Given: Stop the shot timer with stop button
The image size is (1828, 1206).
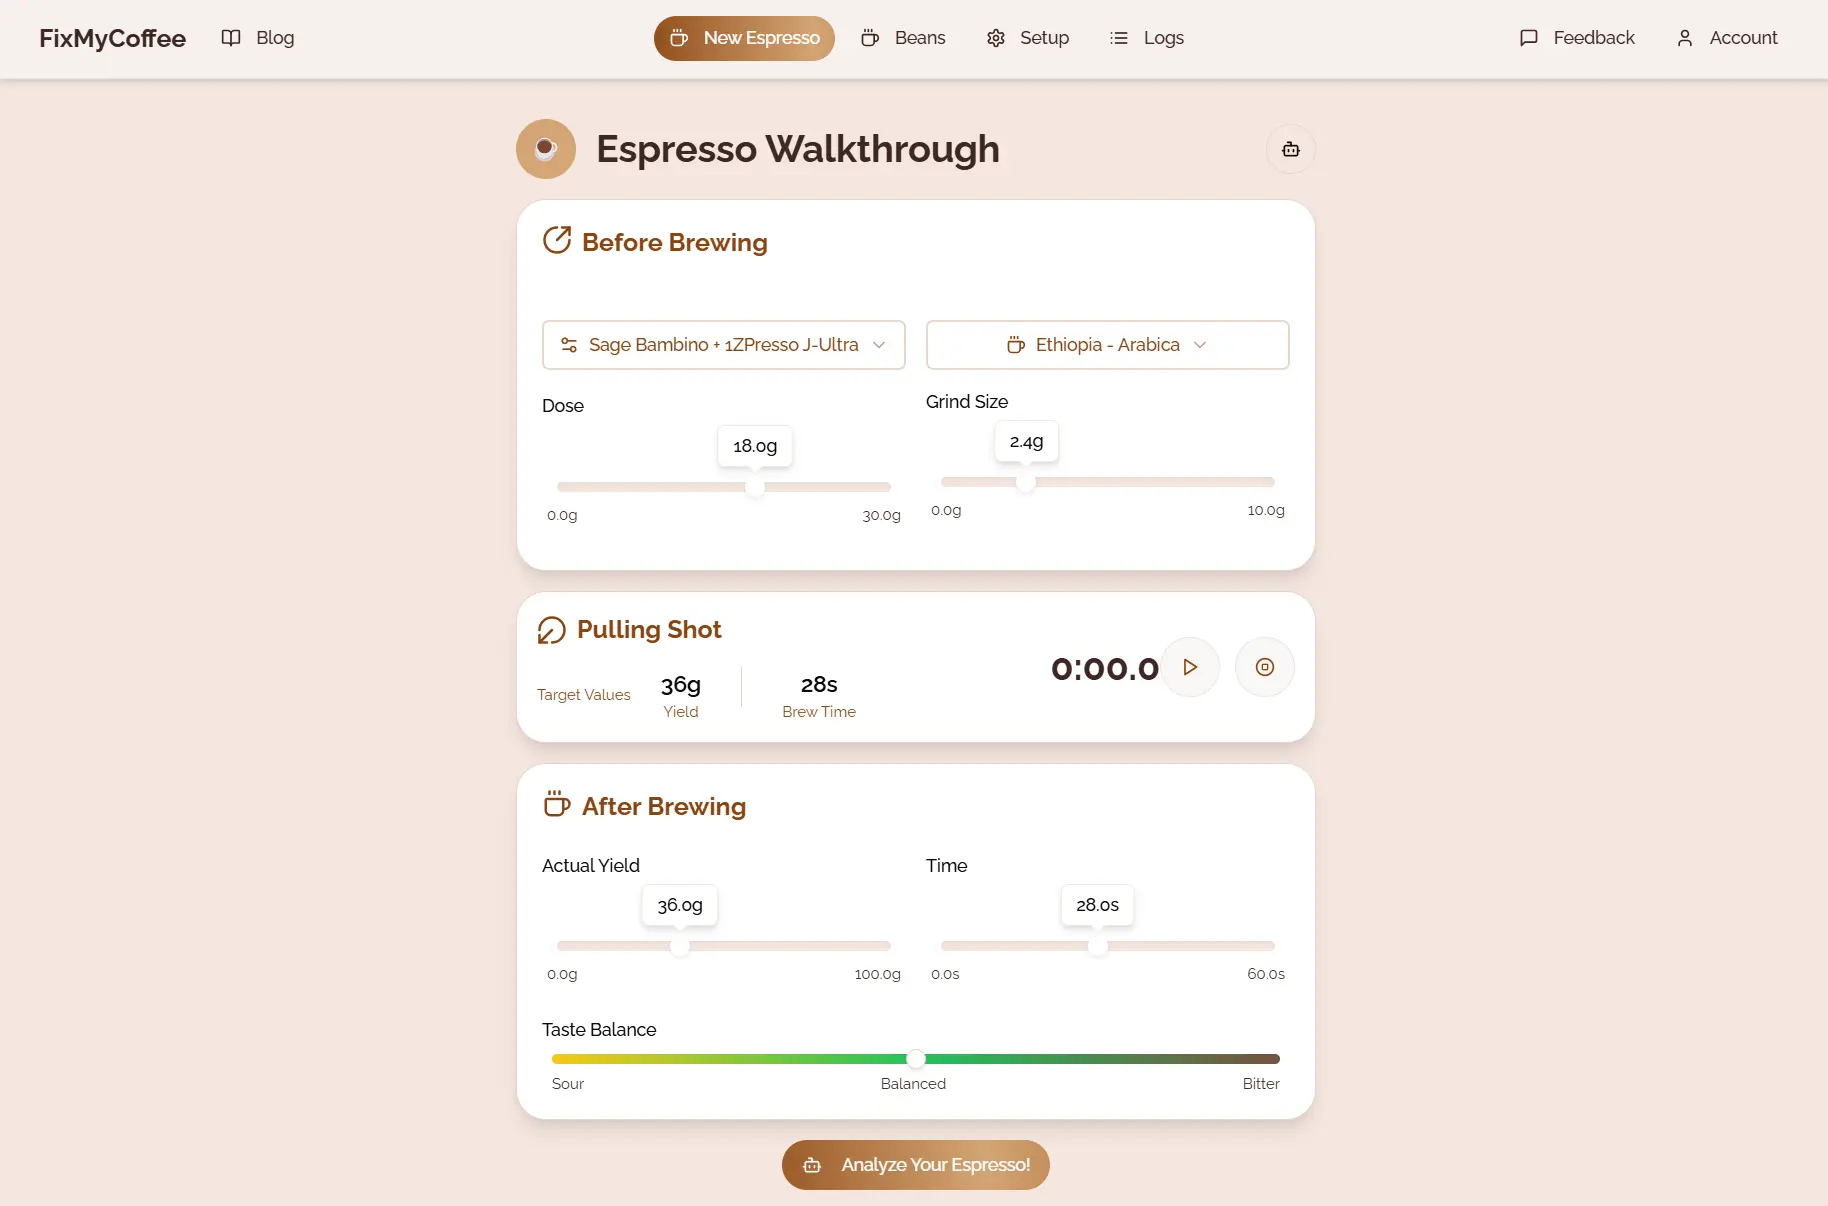Looking at the screenshot, I should tap(1264, 667).
